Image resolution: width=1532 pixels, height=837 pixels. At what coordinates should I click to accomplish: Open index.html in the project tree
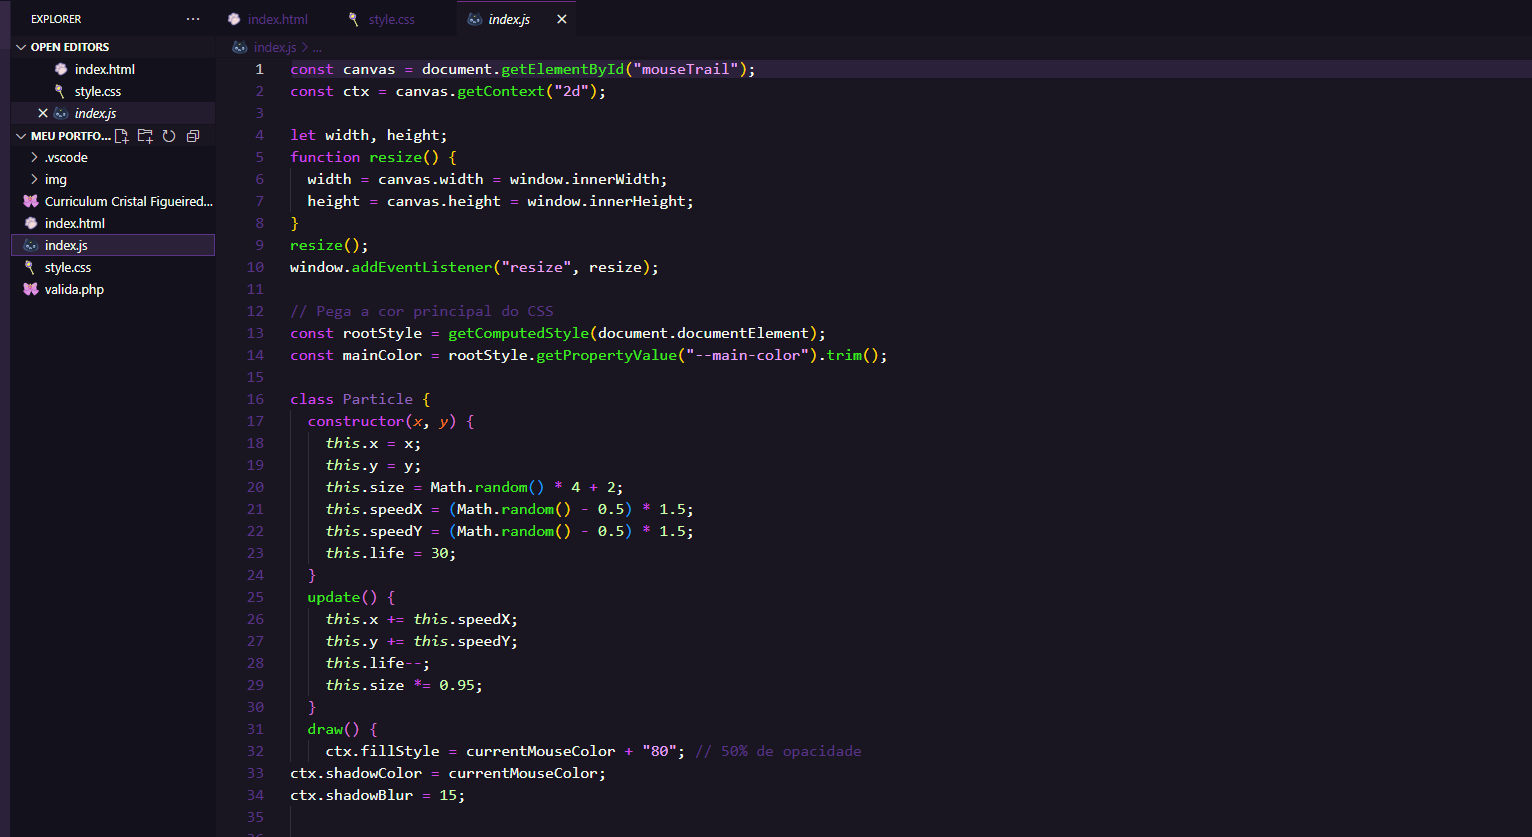pos(113,223)
